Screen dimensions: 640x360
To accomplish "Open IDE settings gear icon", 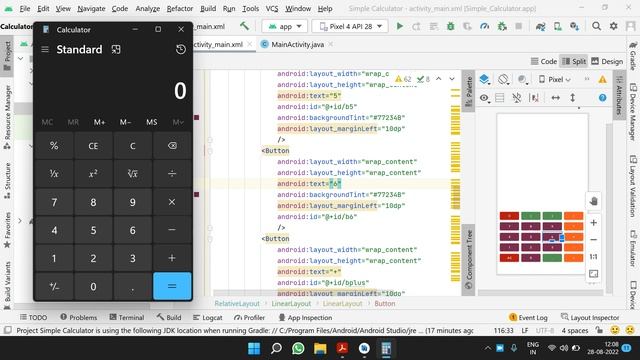I will [613, 26].
